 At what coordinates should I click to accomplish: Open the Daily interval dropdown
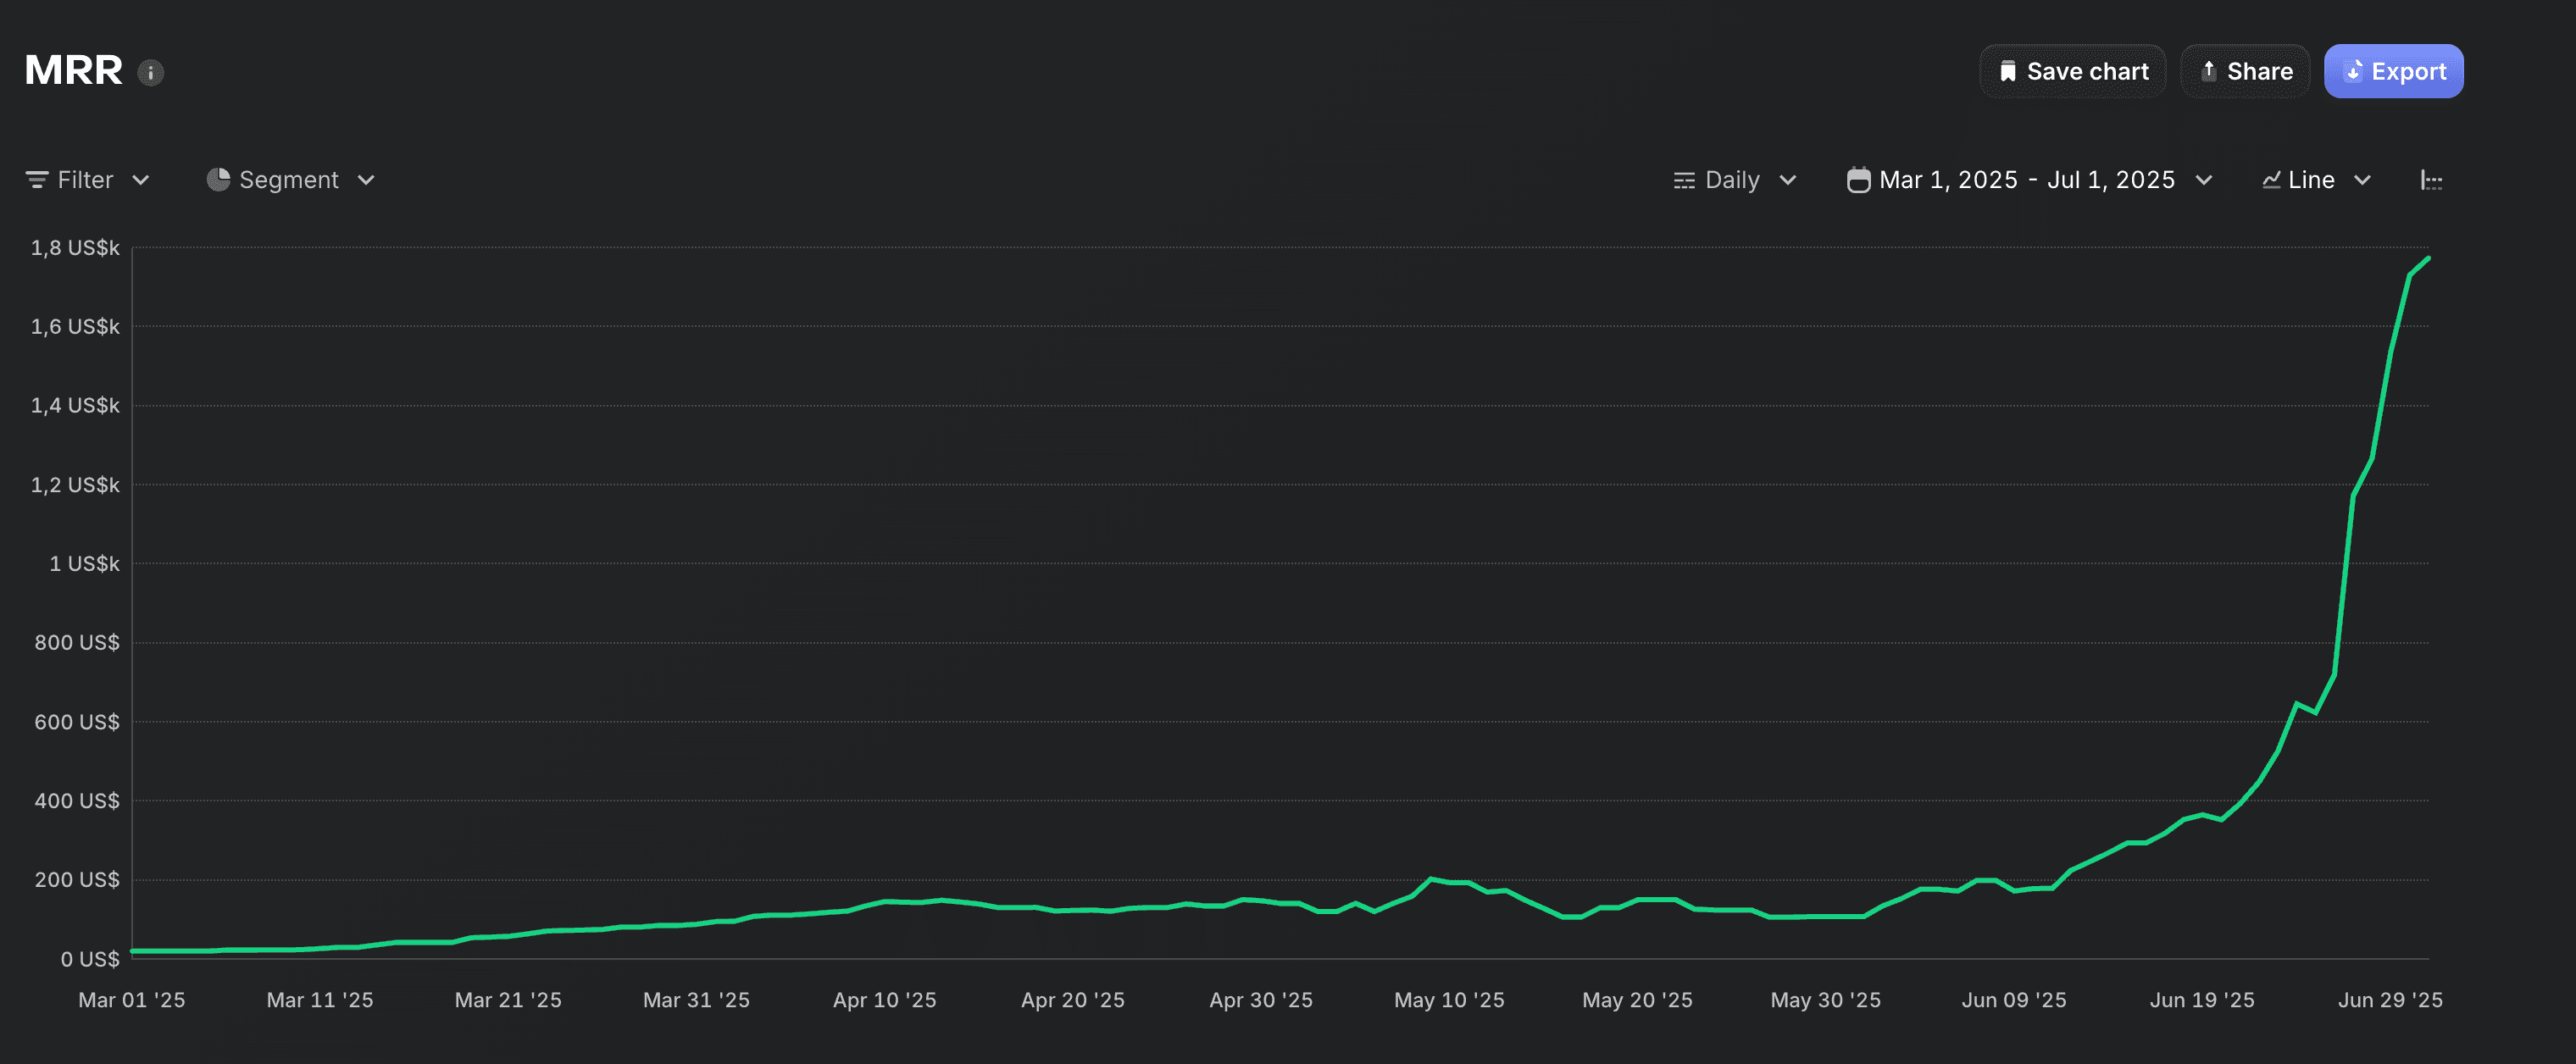point(1789,181)
